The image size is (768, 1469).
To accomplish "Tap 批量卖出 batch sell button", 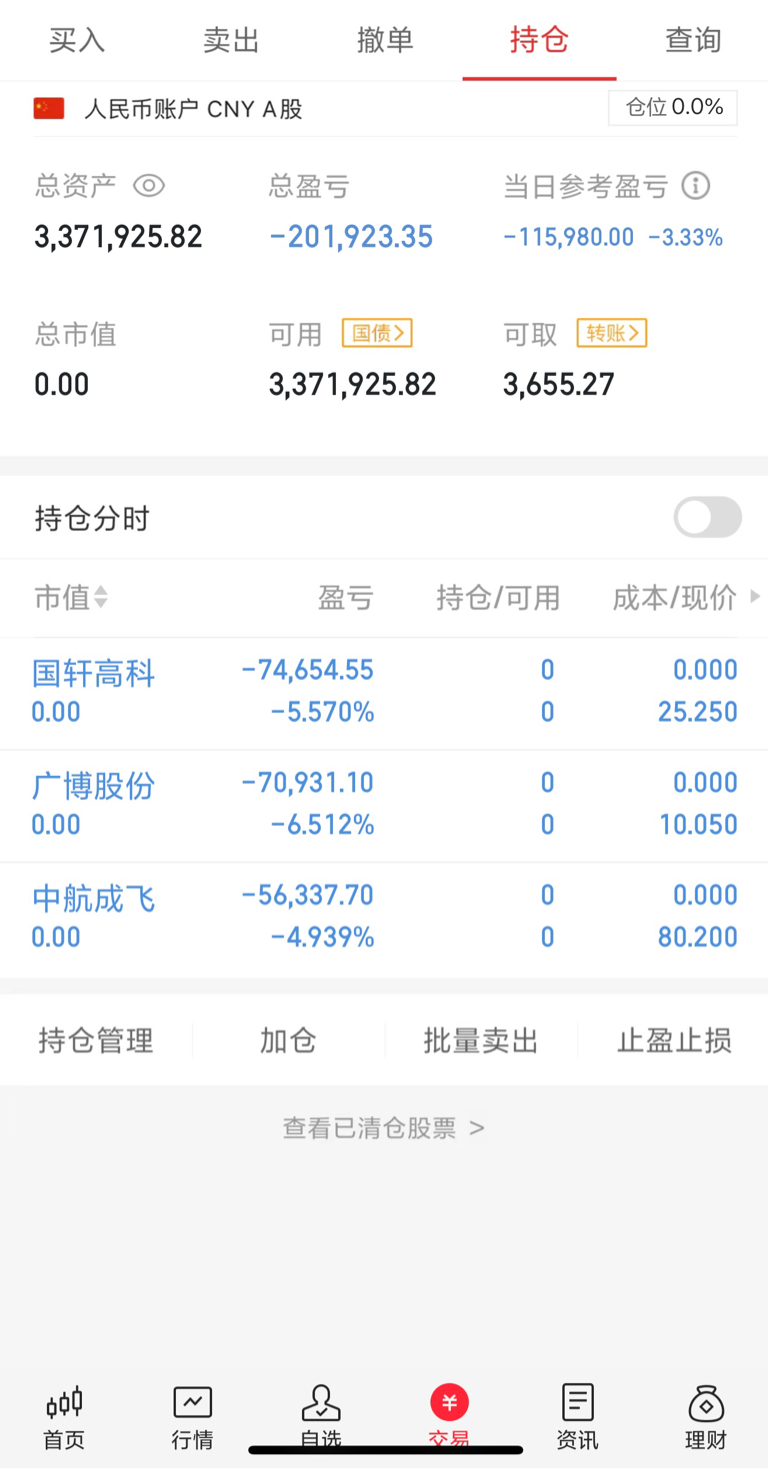I will (481, 1041).
